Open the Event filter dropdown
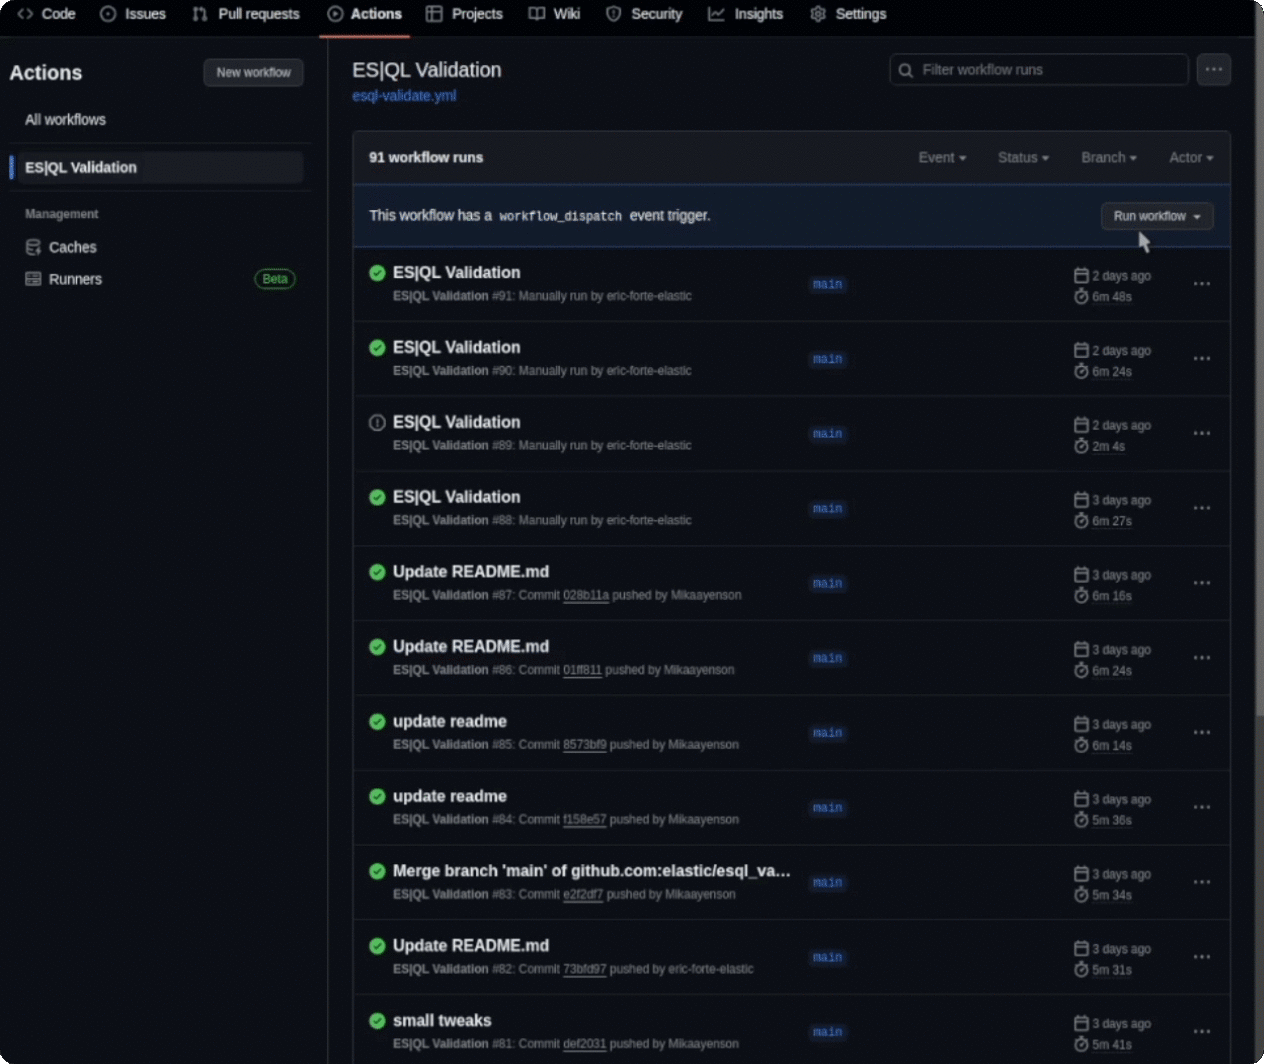 click(x=941, y=158)
